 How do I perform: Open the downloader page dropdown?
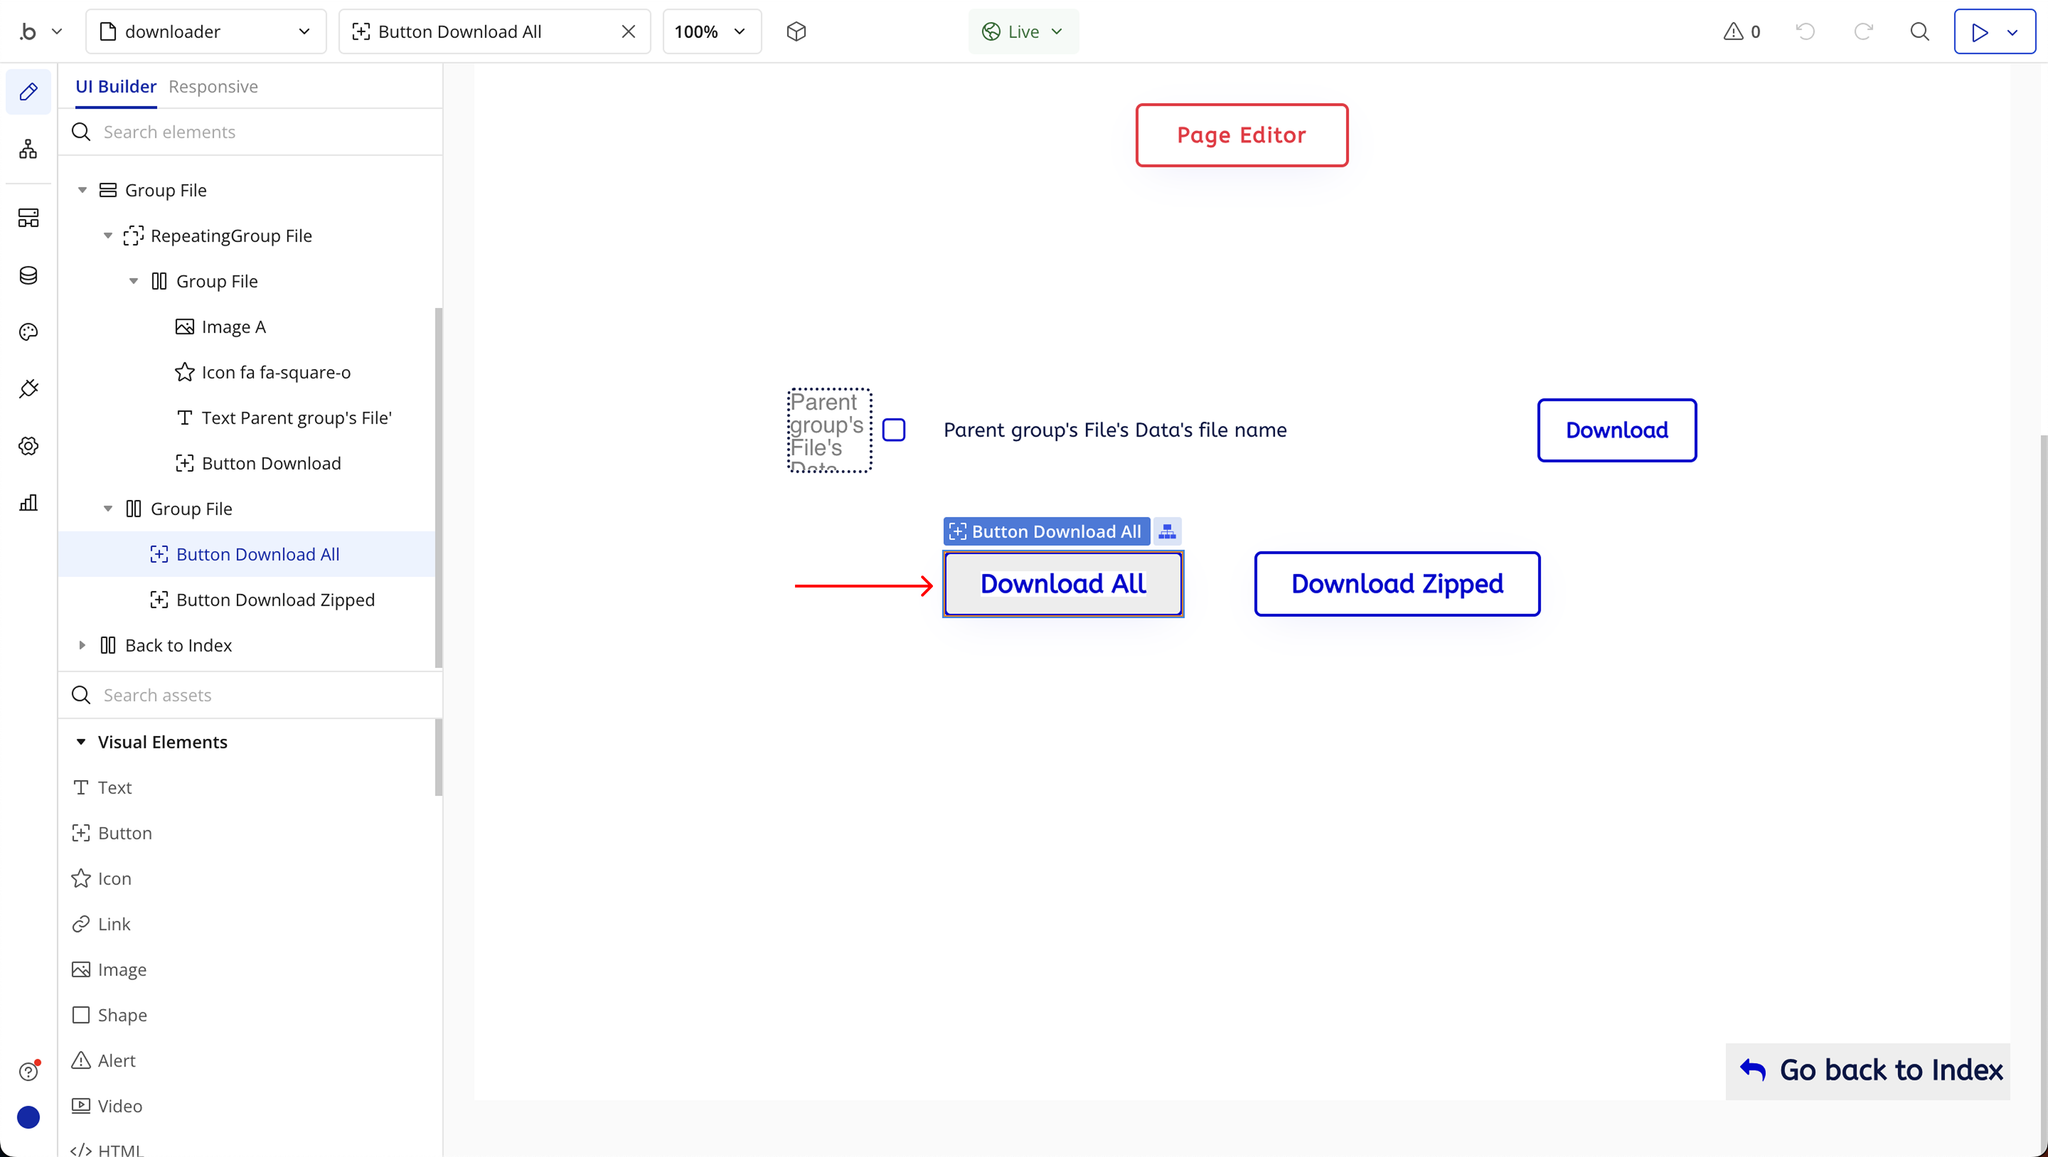click(x=206, y=32)
